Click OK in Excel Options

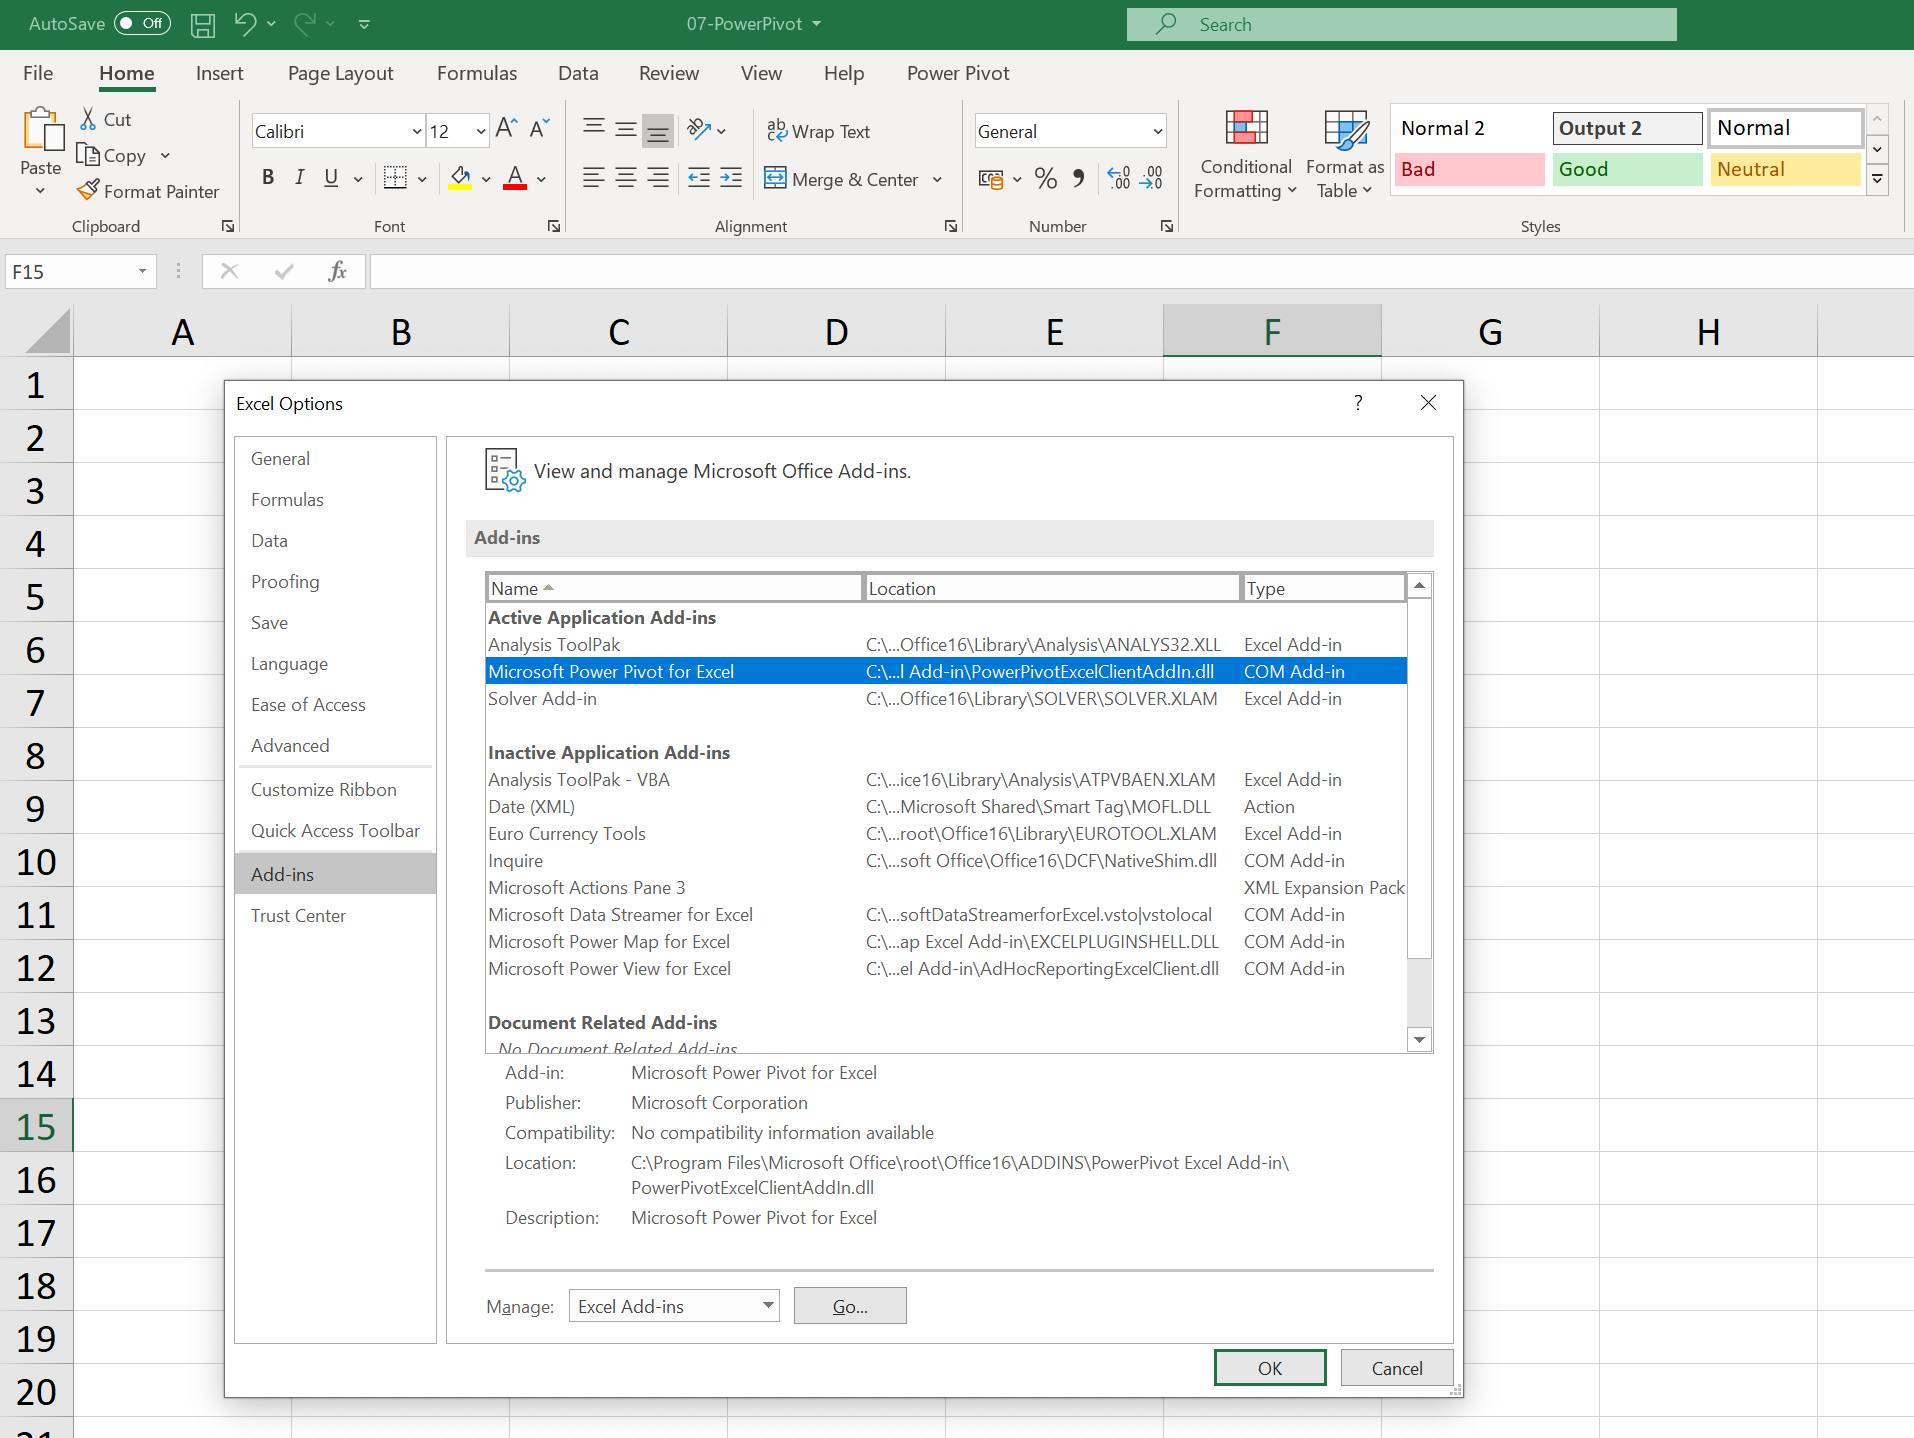(1270, 1368)
